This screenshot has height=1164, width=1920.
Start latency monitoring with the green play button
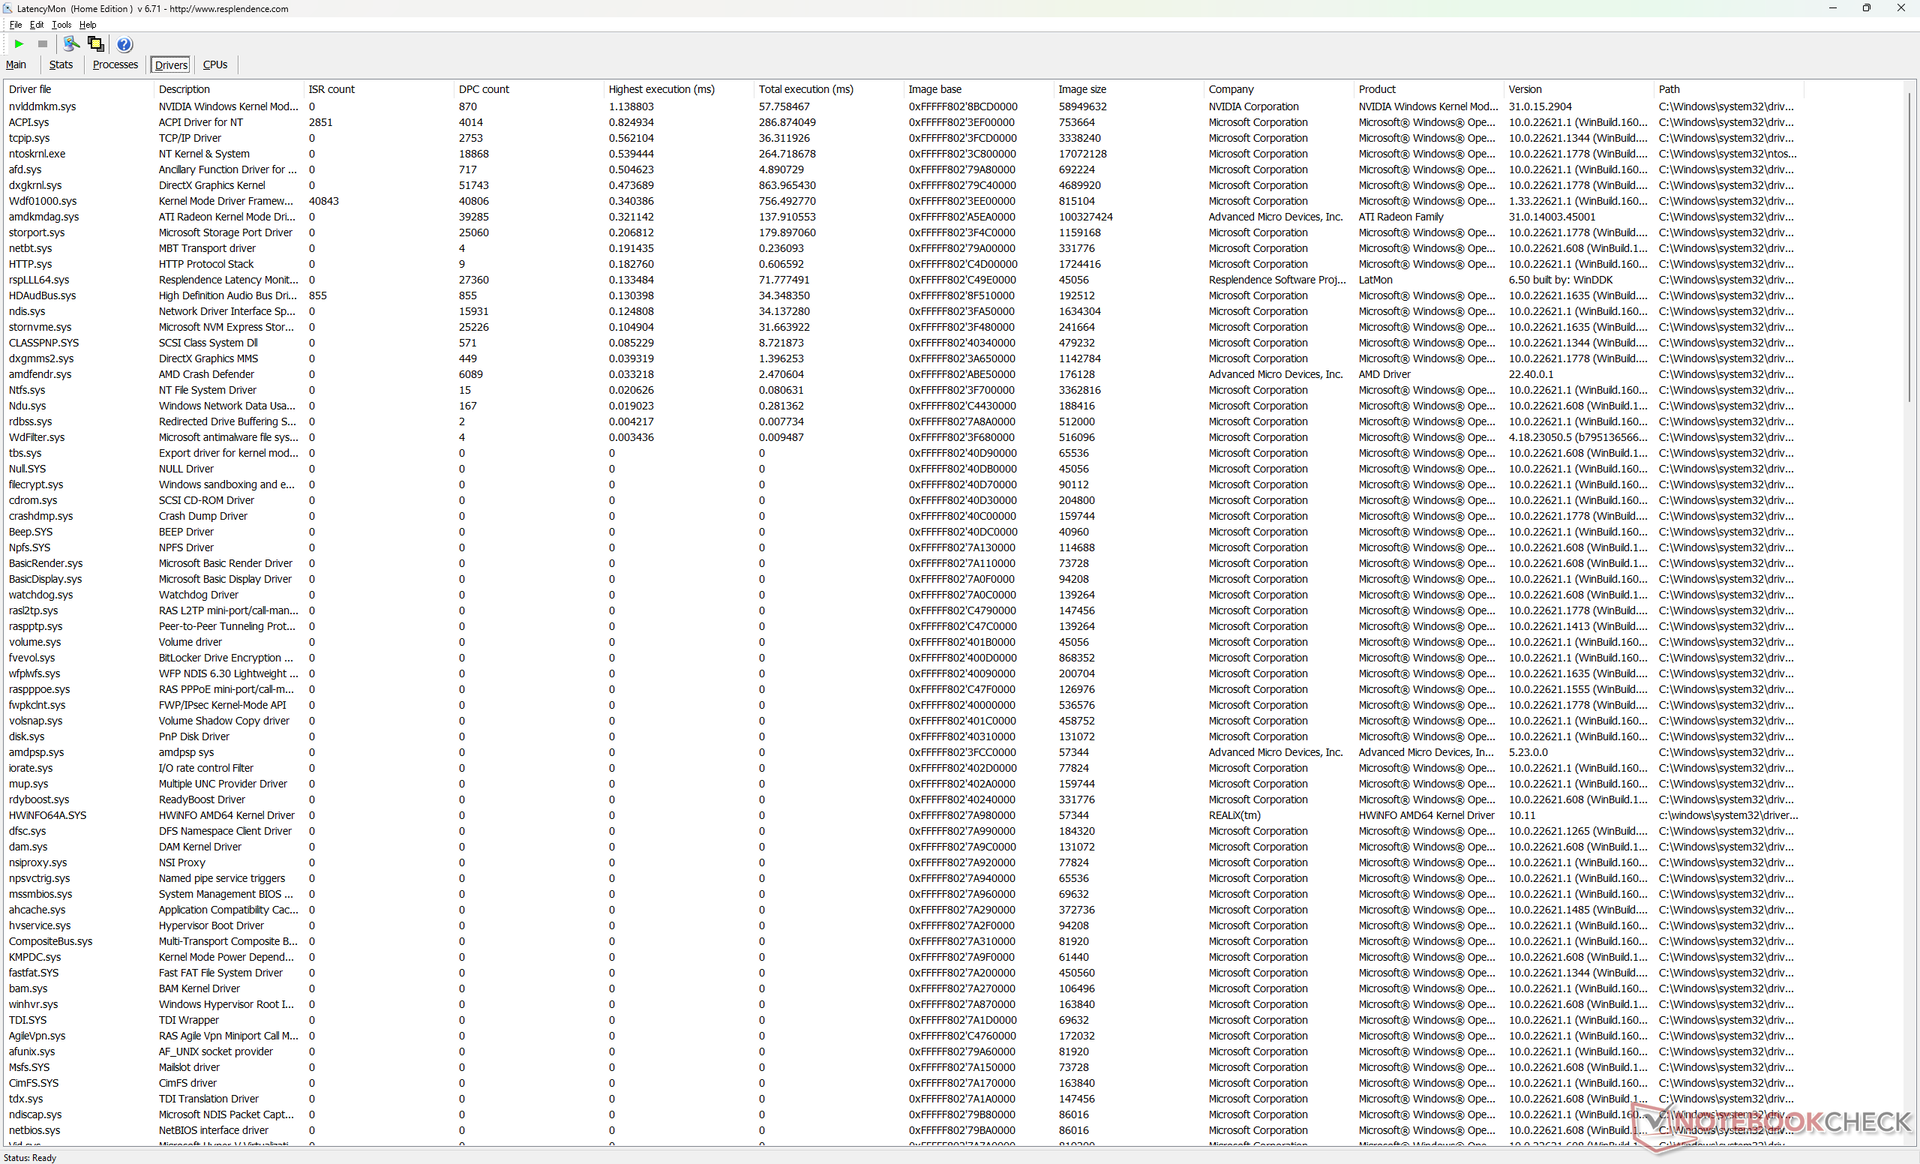tap(18, 44)
